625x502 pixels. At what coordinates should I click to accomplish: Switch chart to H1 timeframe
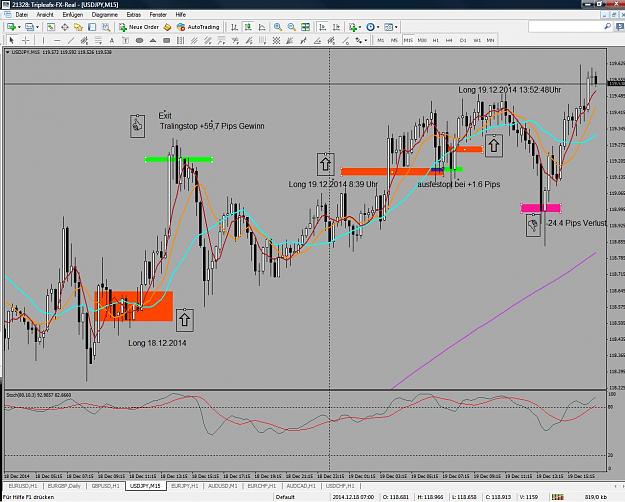coord(435,40)
